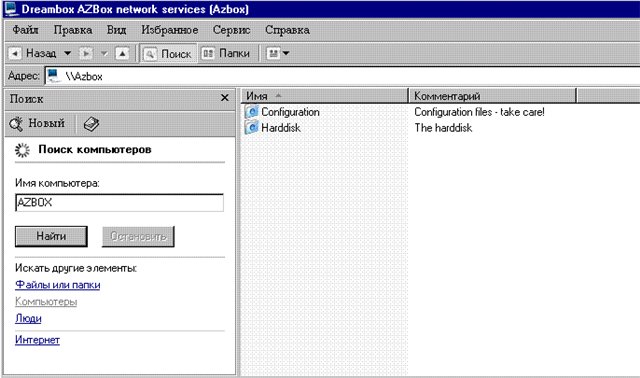Viewport: 640px width, 378px height.
Task: Click the address bar showing \\Azbox
Action: (342, 76)
